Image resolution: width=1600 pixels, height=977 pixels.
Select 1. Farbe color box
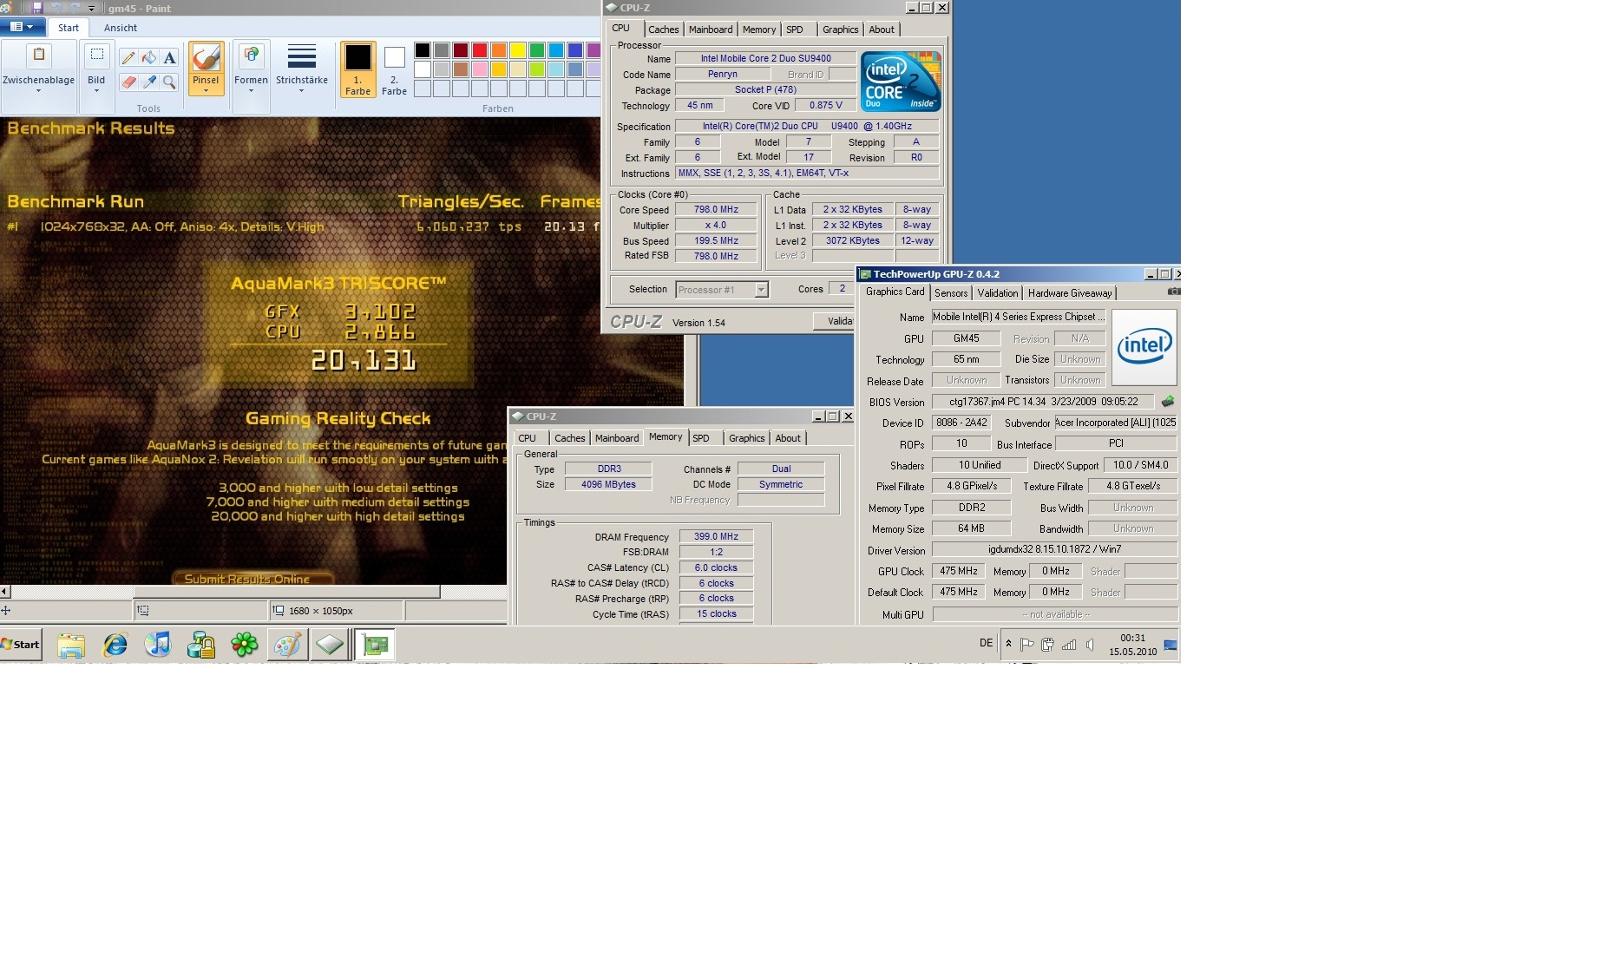358,69
